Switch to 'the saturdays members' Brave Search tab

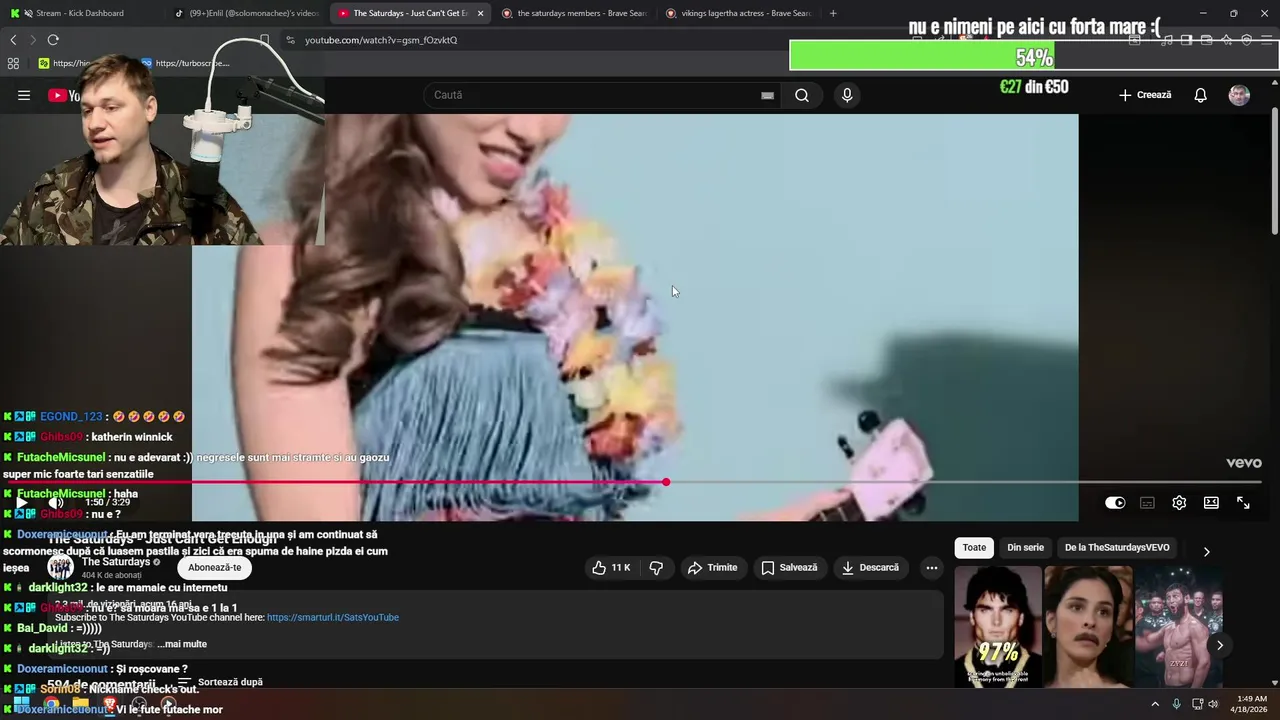[575, 13]
